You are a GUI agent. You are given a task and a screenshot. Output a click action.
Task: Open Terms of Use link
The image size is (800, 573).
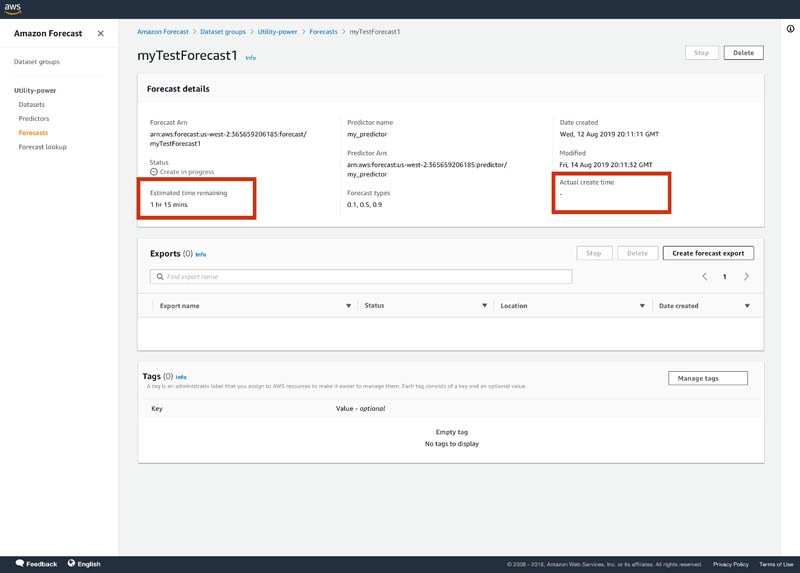776,564
